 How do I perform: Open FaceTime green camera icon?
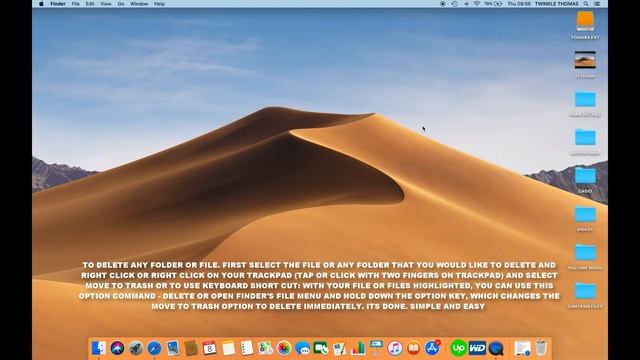click(x=321, y=348)
